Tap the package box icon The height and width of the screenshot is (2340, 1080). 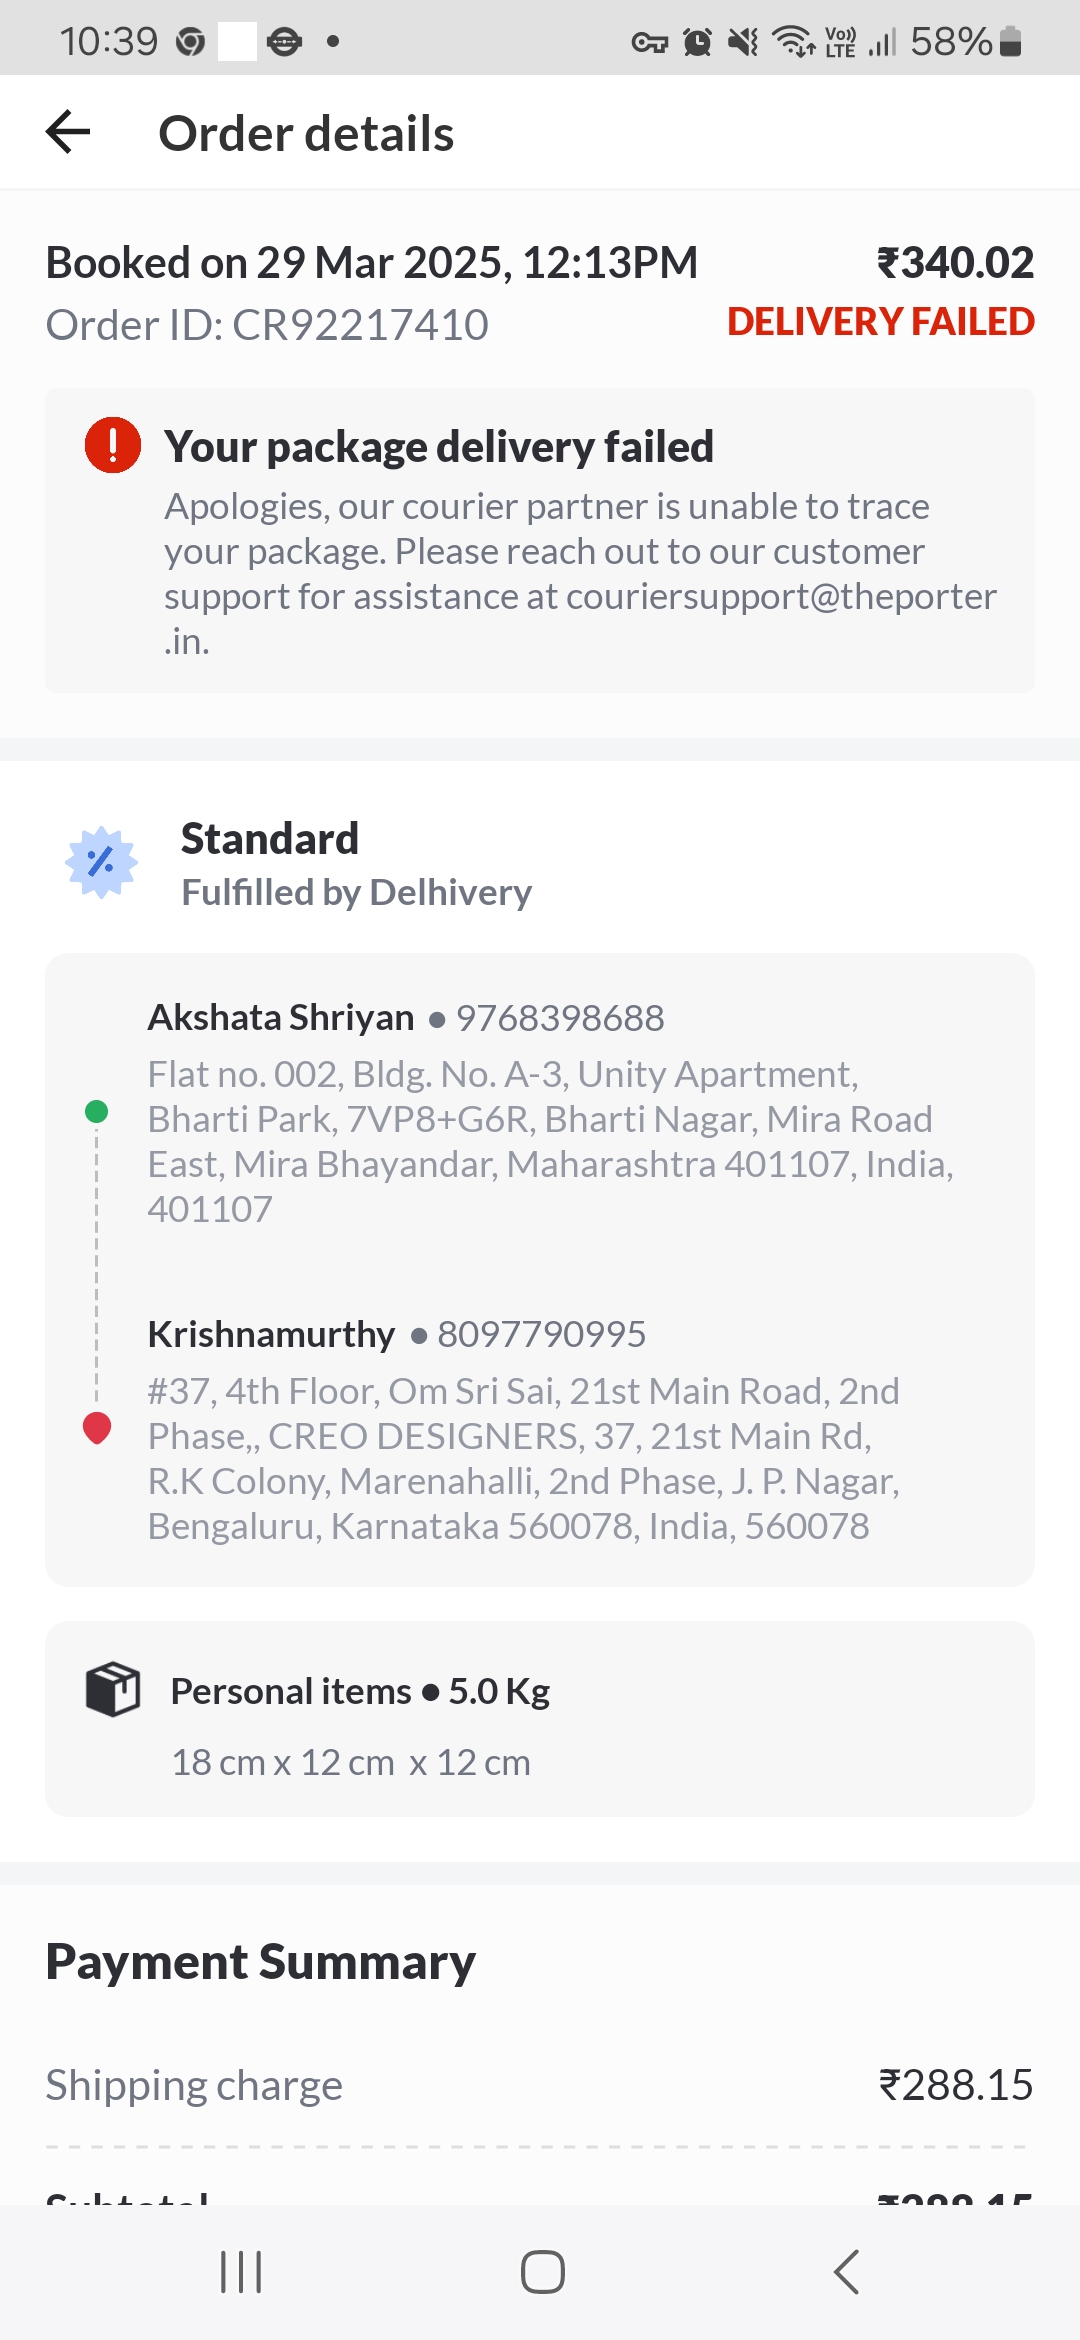(113, 1689)
